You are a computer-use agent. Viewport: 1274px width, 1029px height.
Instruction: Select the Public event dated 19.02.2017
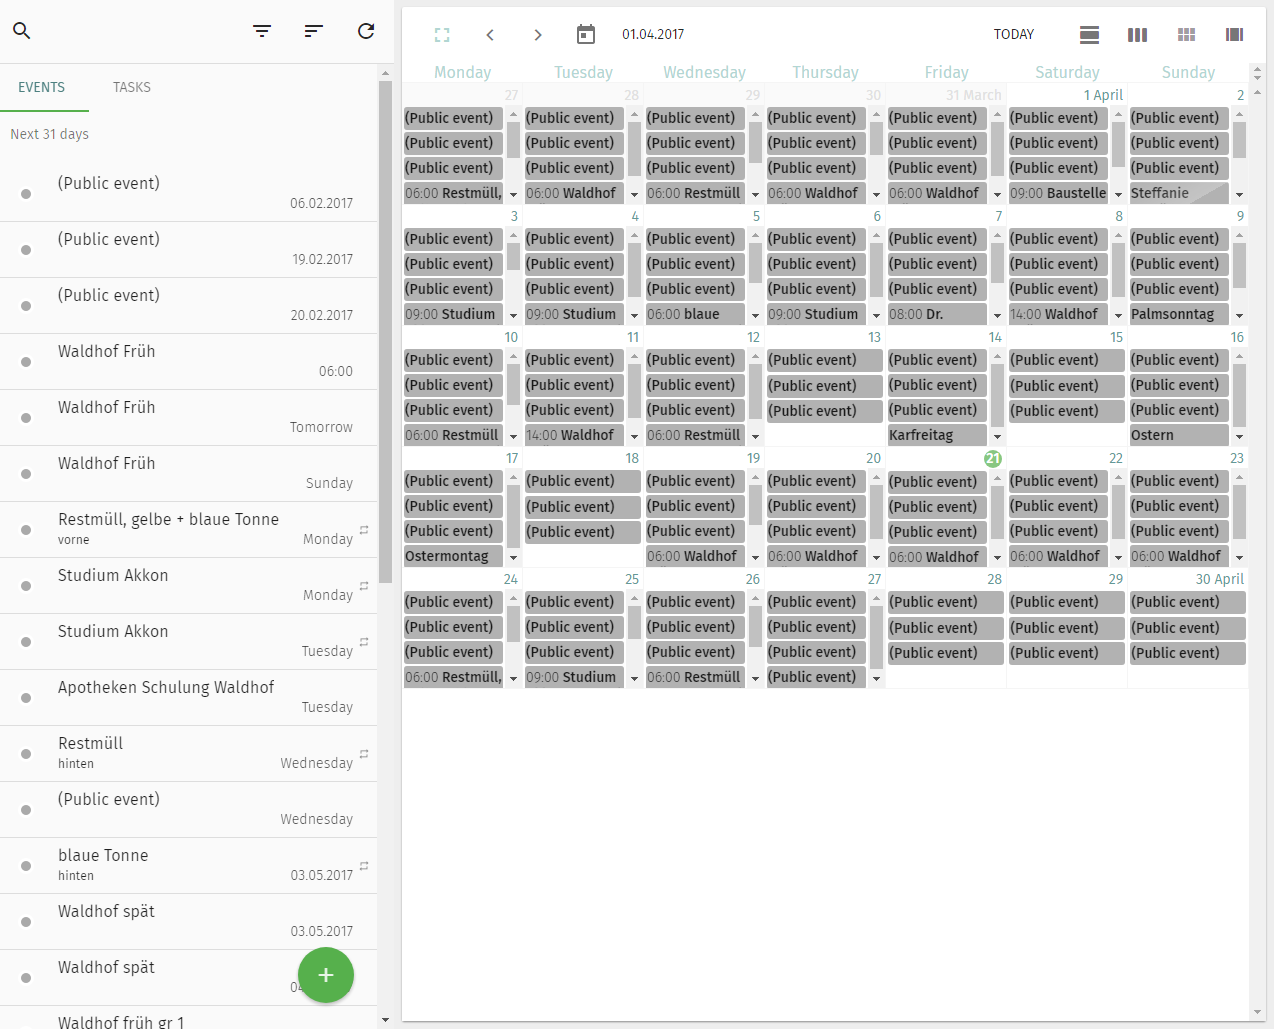(189, 249)
